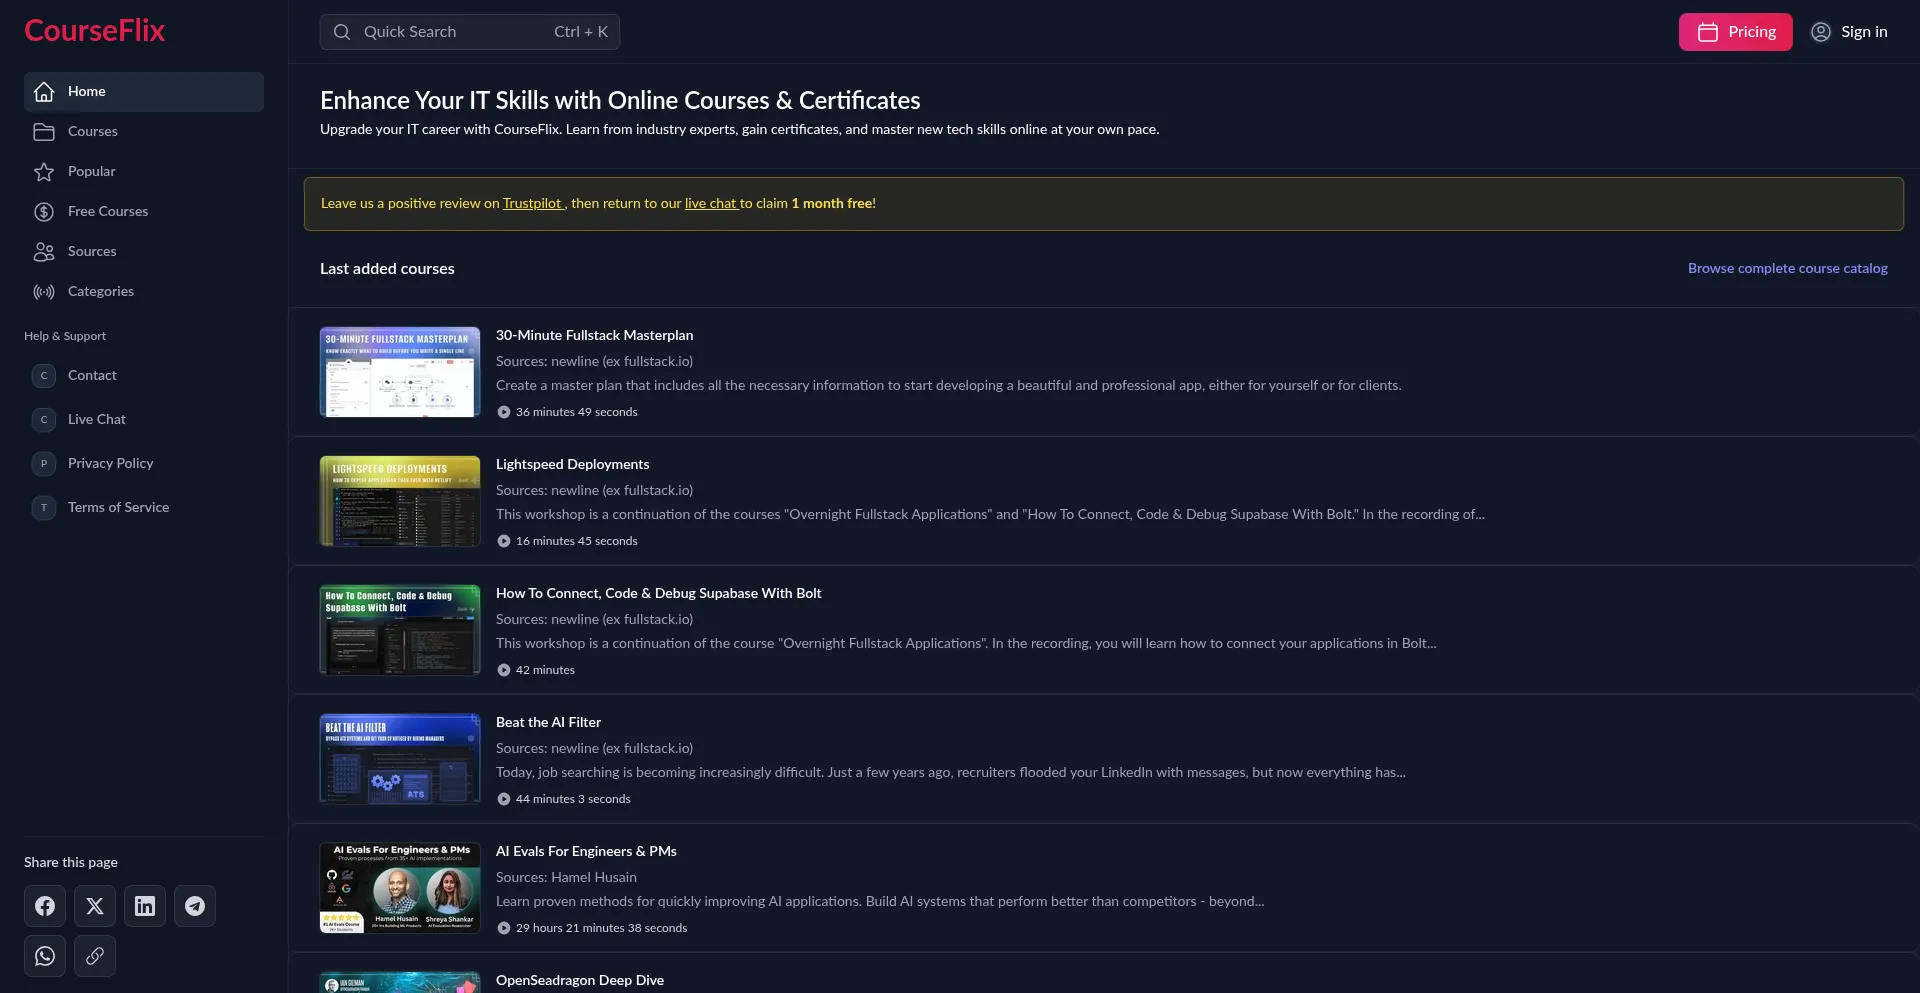Click the LinkedIn share icon
The image size is (1920, 993).
click(145, 906)
